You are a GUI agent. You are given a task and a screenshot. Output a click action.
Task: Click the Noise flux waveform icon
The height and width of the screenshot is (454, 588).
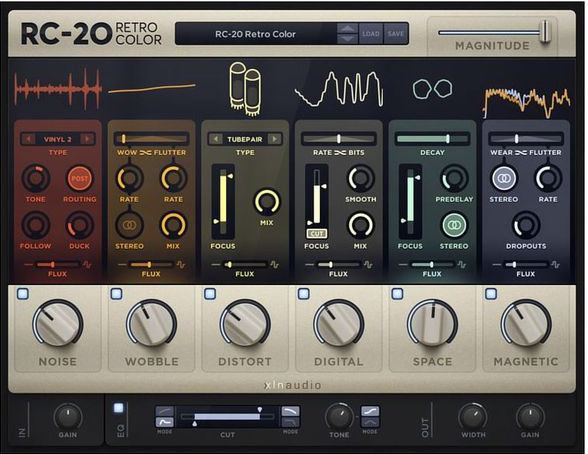pyautogui.click(x=87, y=265)
